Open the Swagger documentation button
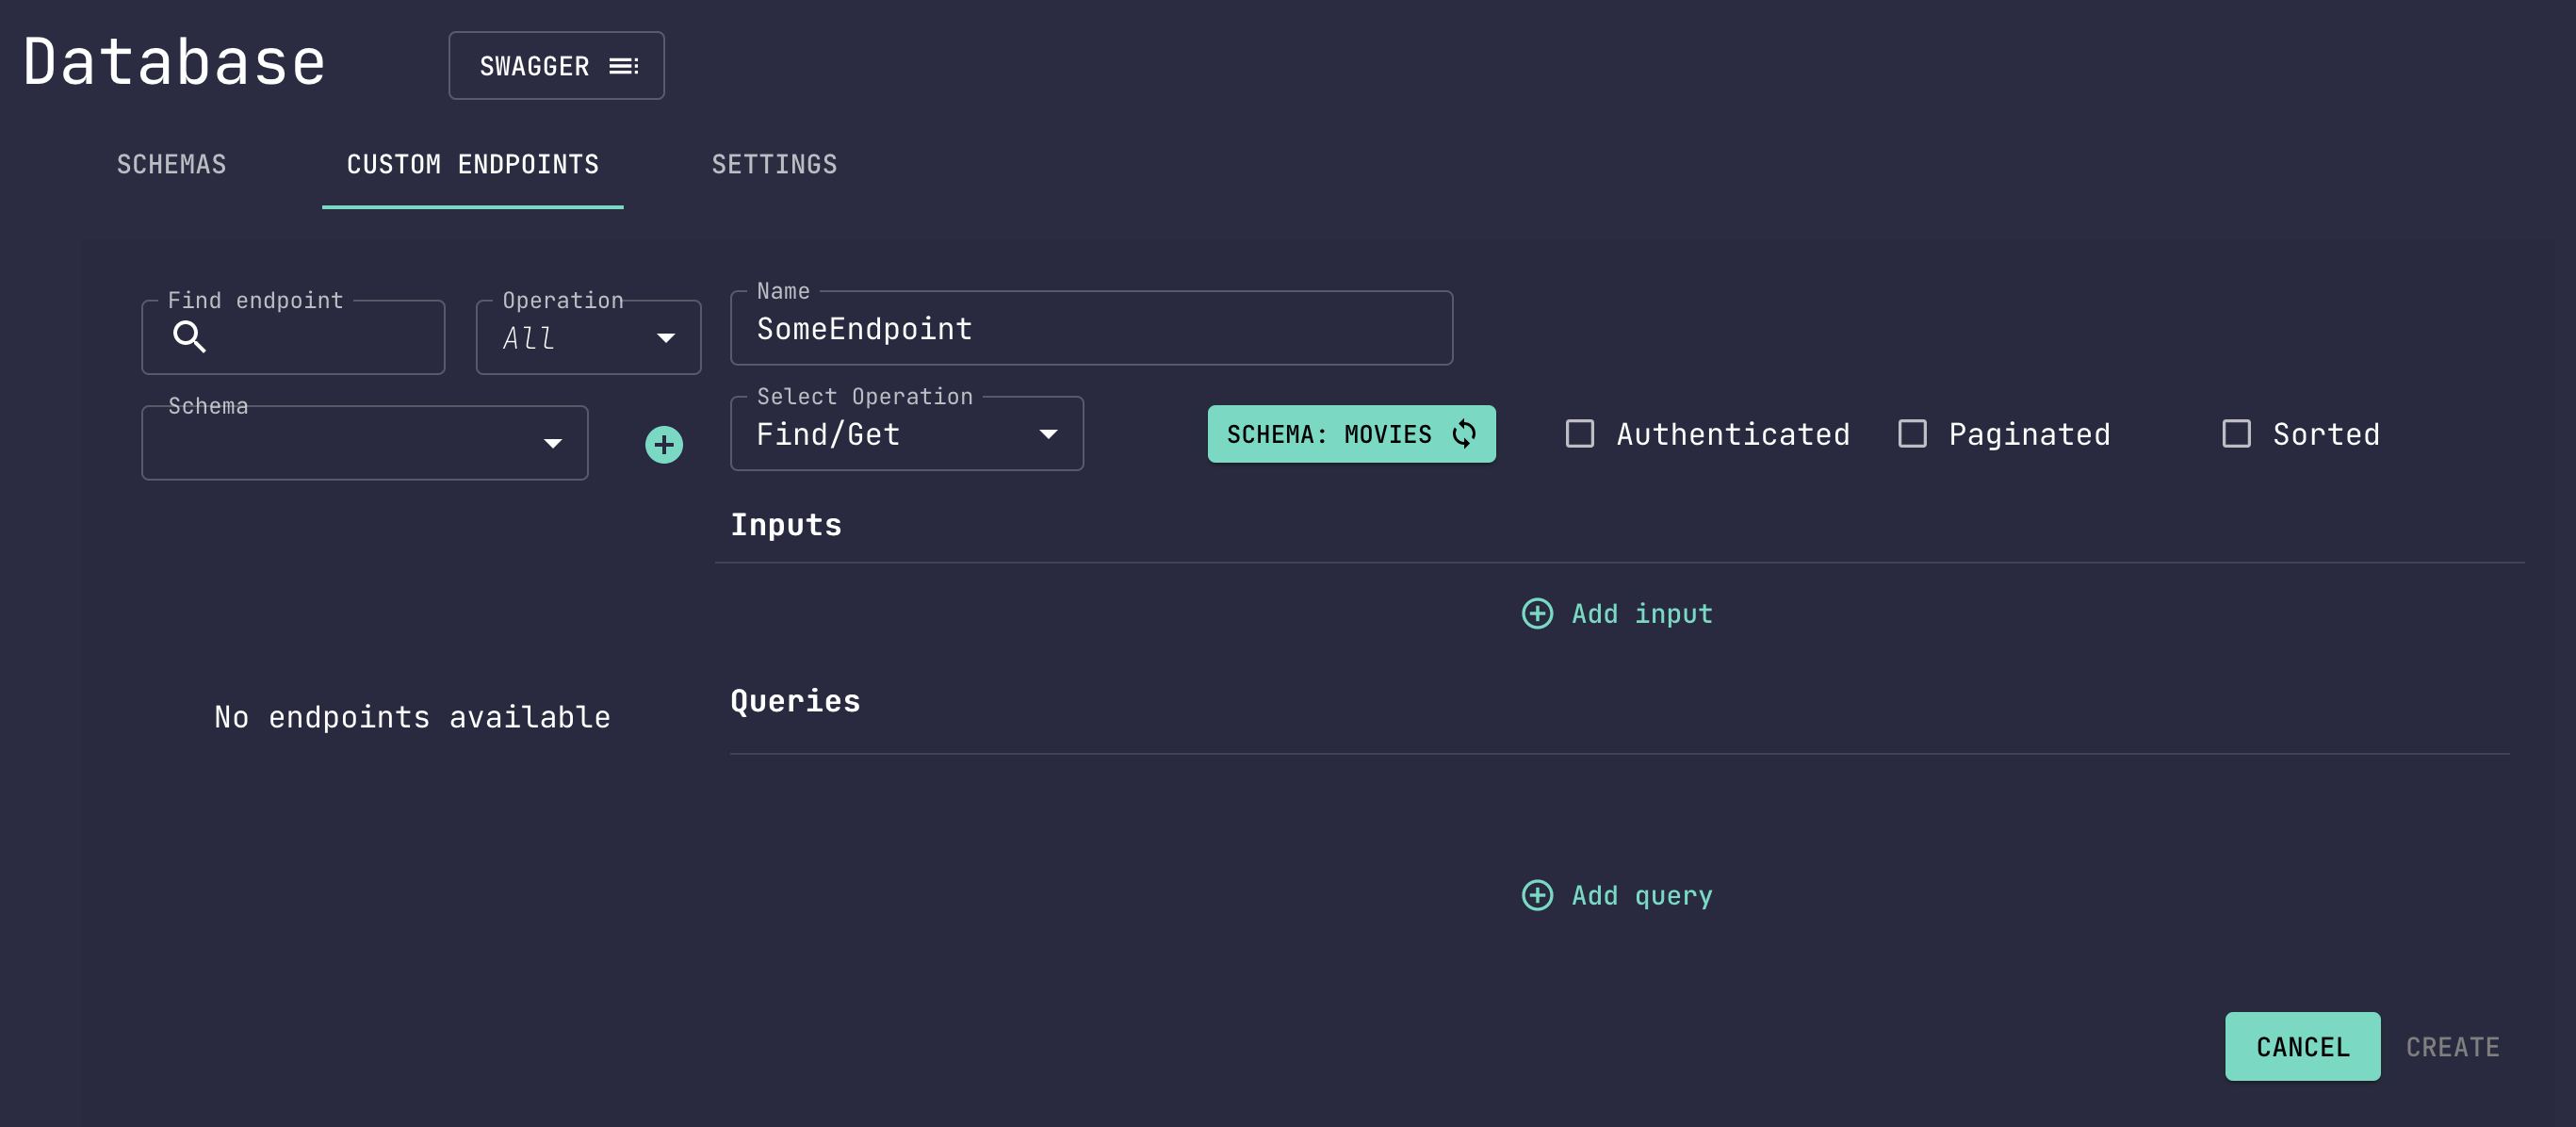The width and height of the screenshot is (2576, 1127). coord(556,66)
